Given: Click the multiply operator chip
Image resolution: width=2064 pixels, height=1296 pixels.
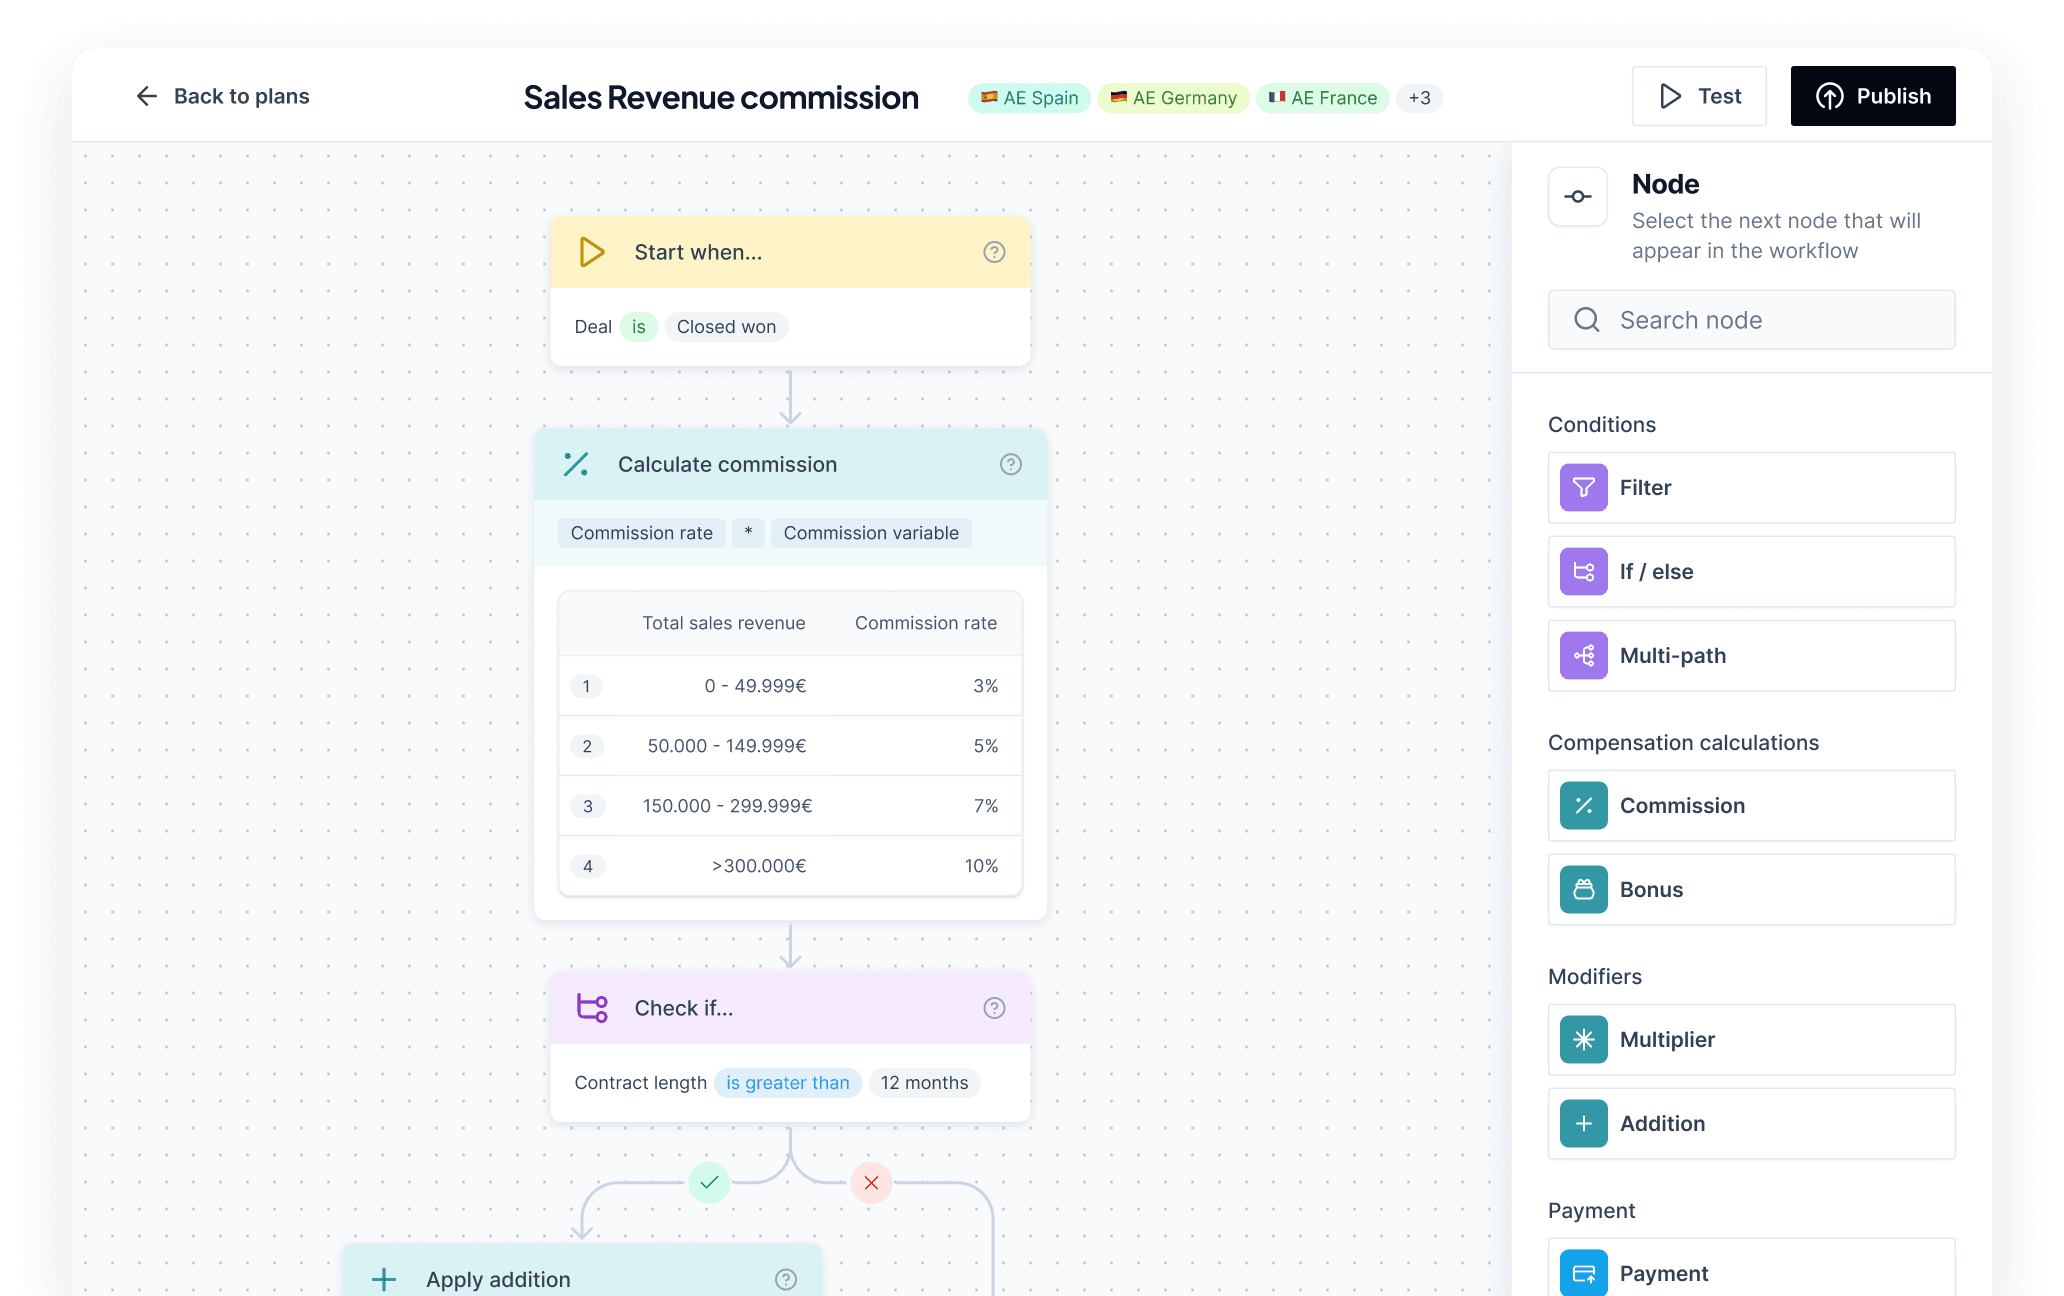Looking at the screenshot, I should click(x=748, y=533).
